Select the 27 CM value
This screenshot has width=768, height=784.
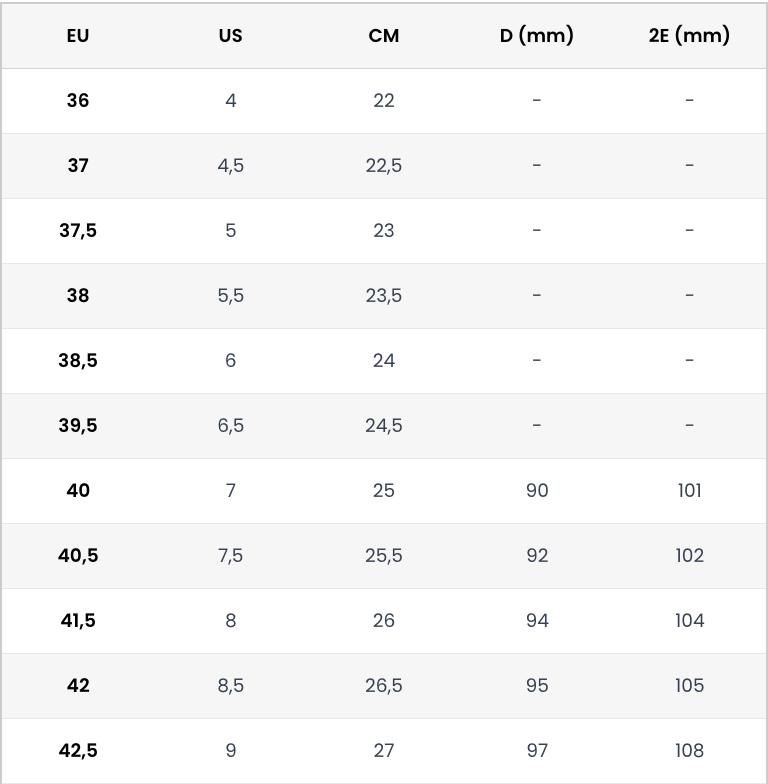(x=384, y=750)
